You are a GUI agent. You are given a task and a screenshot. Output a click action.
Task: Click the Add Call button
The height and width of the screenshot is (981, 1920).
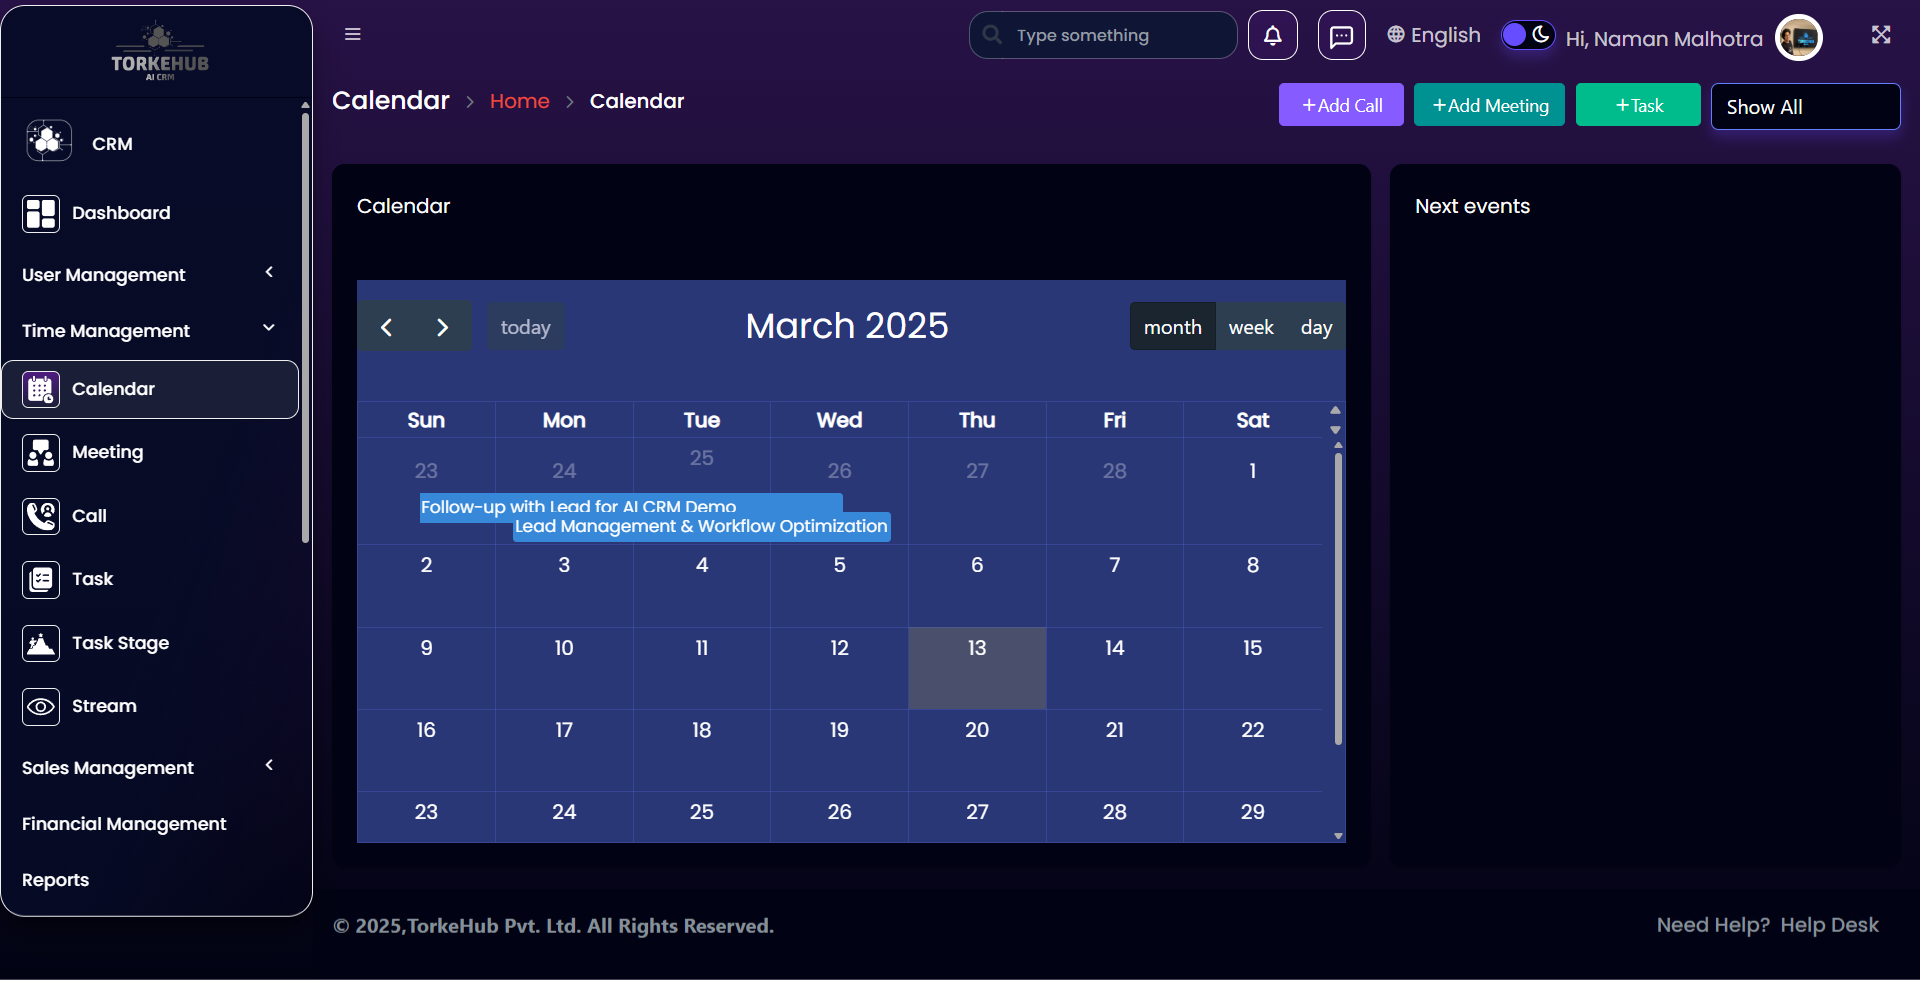[x=1340, y=105]
